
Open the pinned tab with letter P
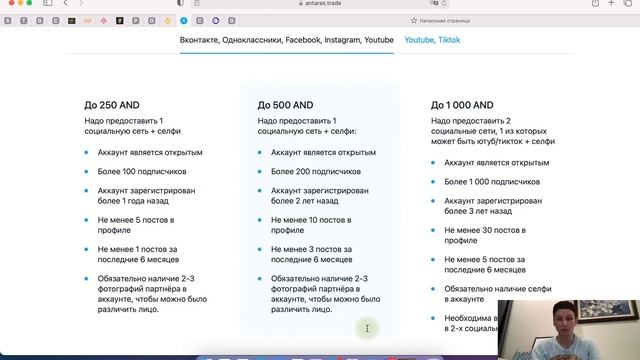point(136,20)
